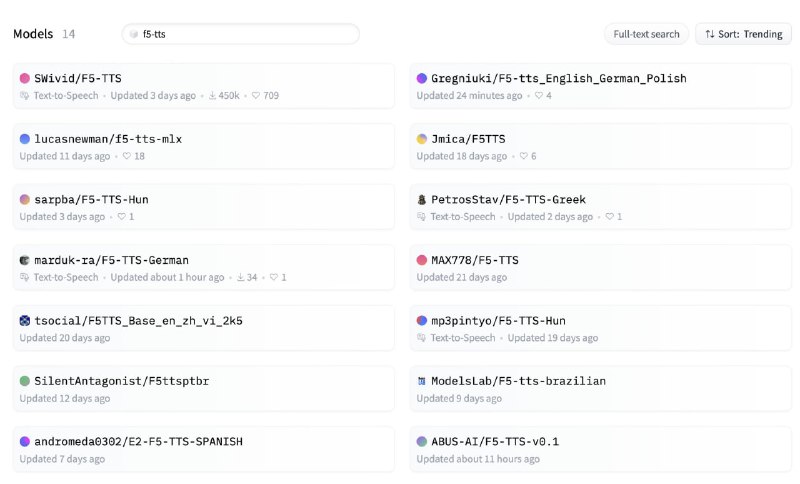
Task: Open the SWivid/F5-TTS model
Action: point(204,86)
